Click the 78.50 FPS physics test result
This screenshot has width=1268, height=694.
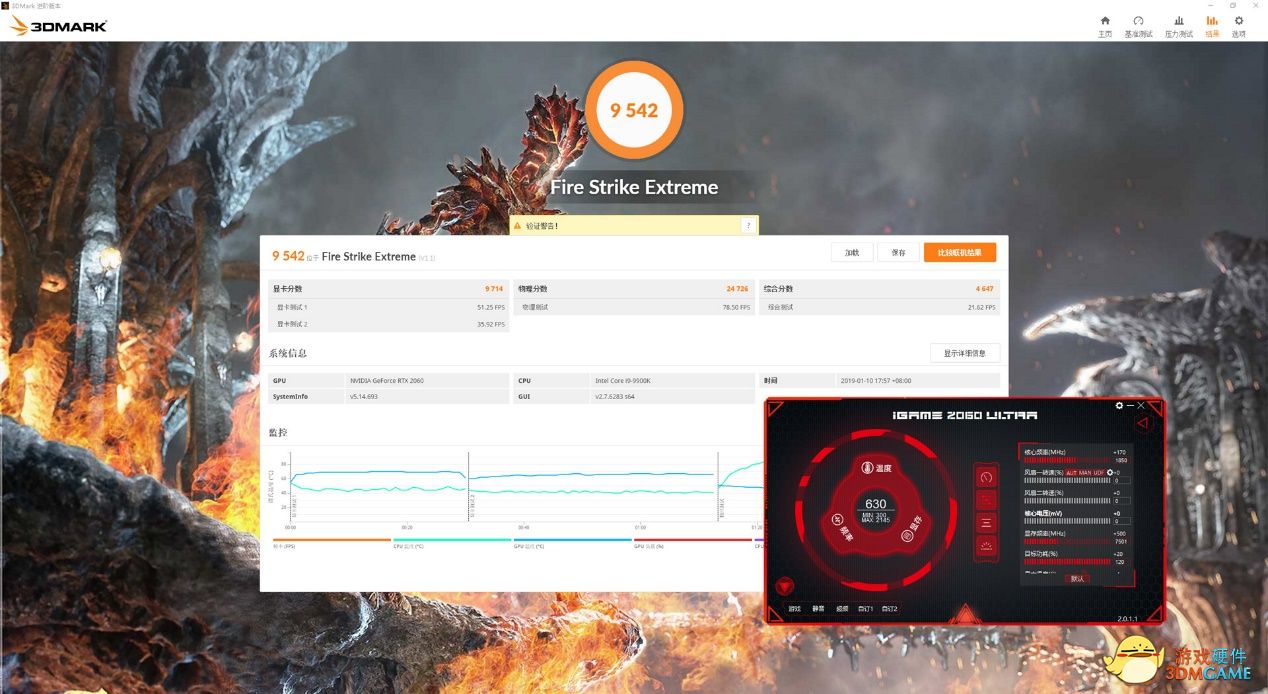[736, 307]
